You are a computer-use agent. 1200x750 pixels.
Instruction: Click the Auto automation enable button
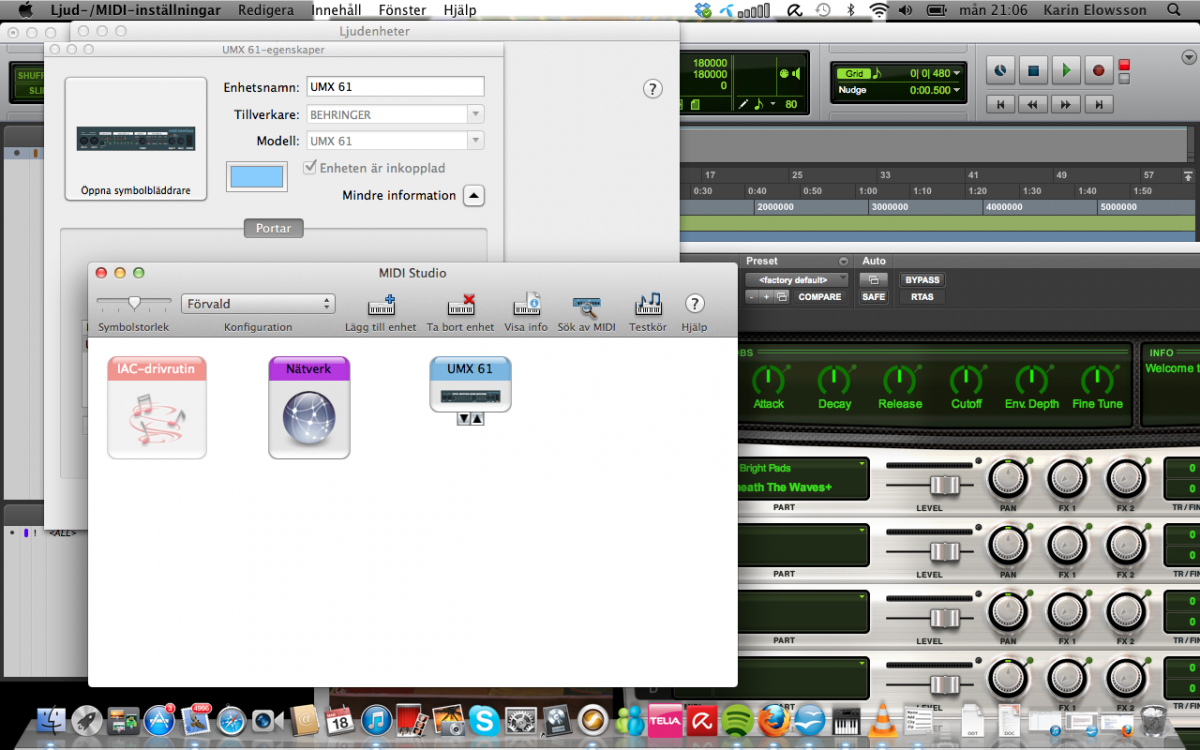coord(874,280)
